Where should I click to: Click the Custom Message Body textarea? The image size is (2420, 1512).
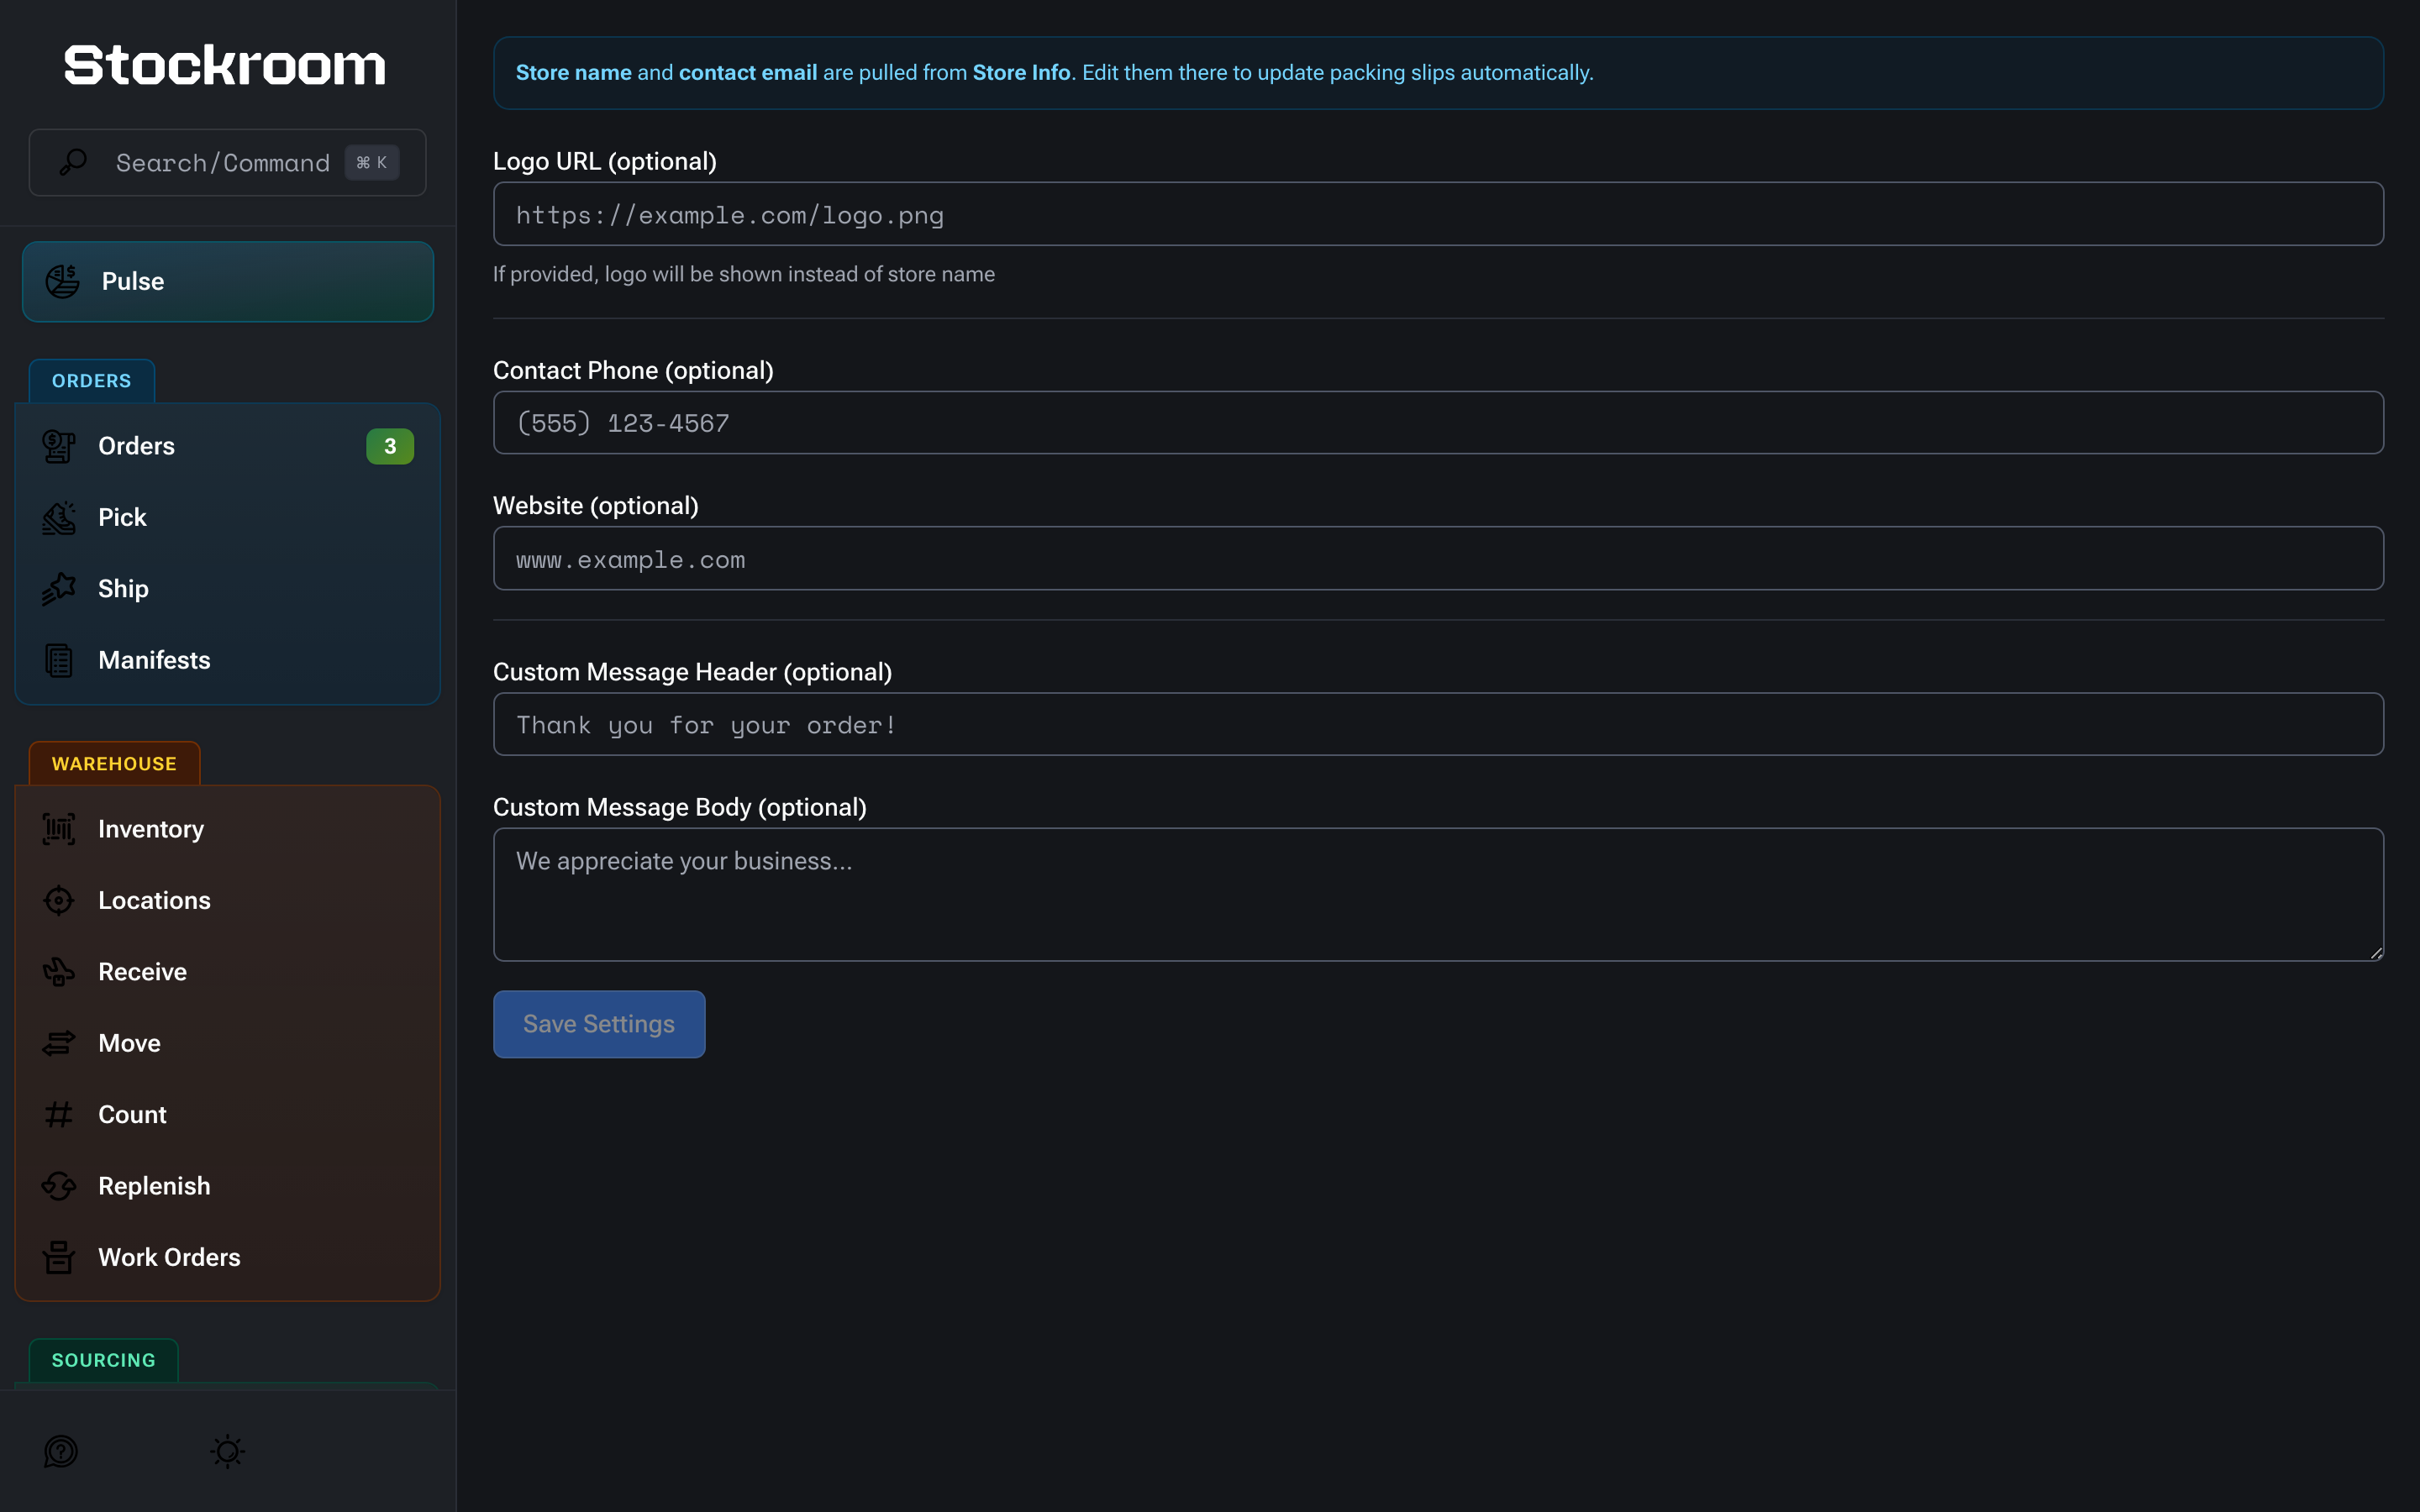click(1438, 895)
